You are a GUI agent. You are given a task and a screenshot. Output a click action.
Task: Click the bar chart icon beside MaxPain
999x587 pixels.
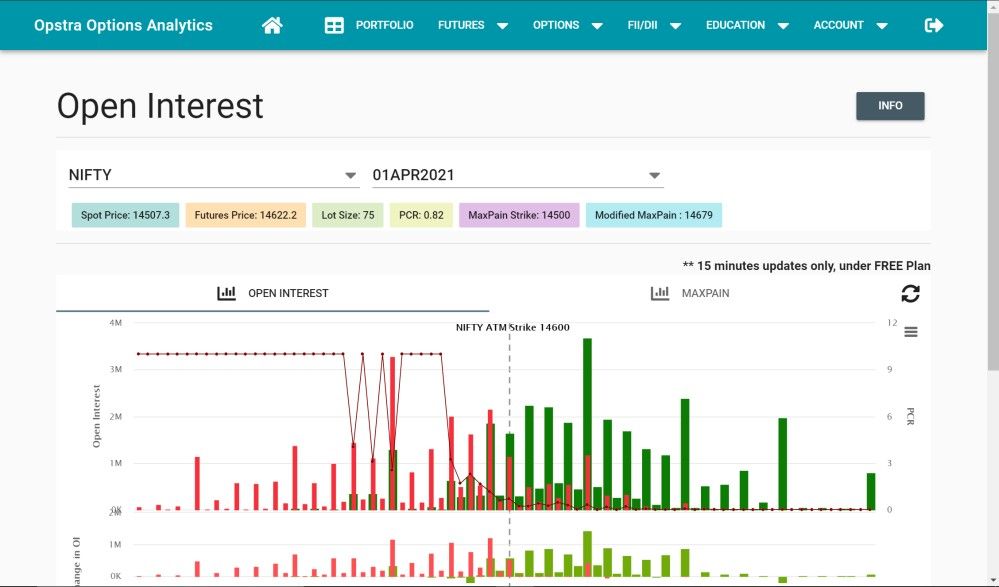pos(660,293)
